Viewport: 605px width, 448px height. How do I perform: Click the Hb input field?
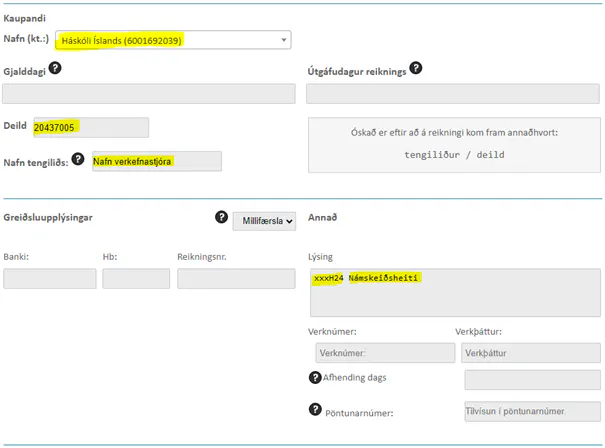pos(136,279)
